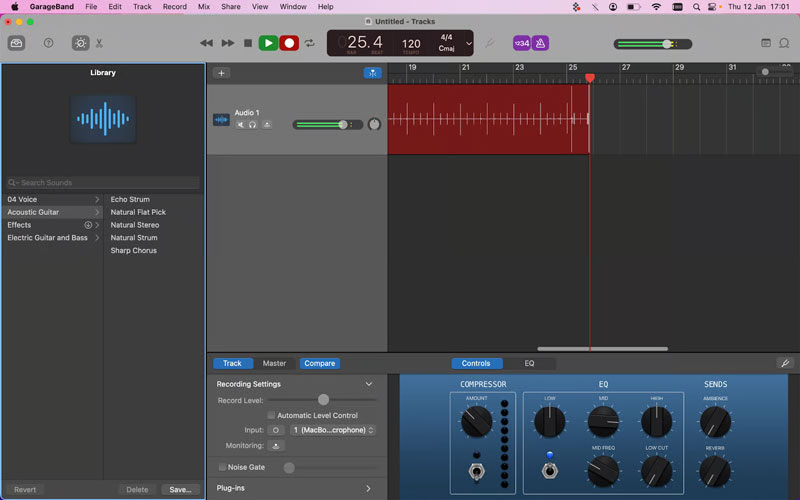Open the Loop Browser icon

[x=784, y=43]
